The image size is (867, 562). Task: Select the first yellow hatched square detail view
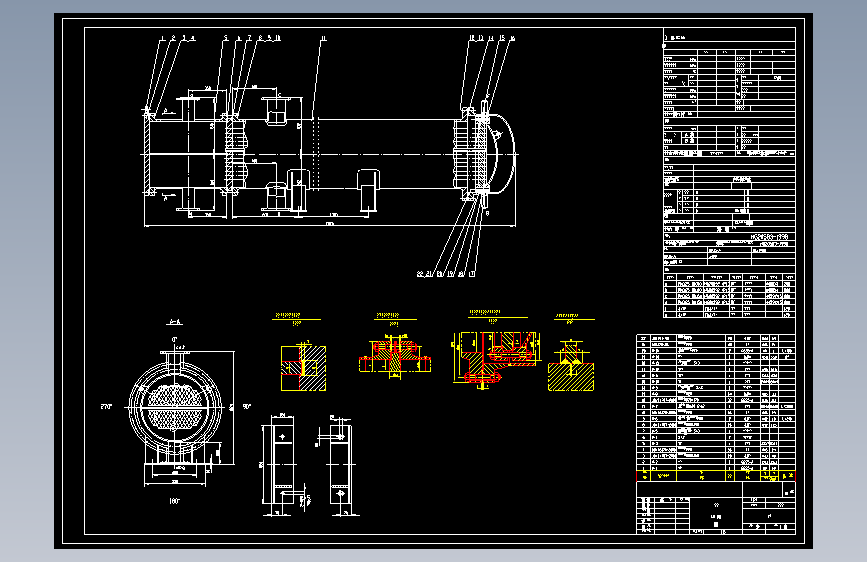click(x=303, y=367)
